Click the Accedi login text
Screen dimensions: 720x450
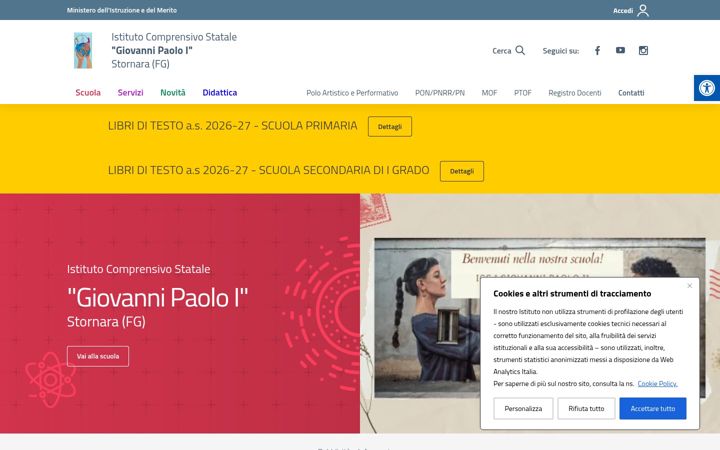pyautogui.click(x=623, y=11)
